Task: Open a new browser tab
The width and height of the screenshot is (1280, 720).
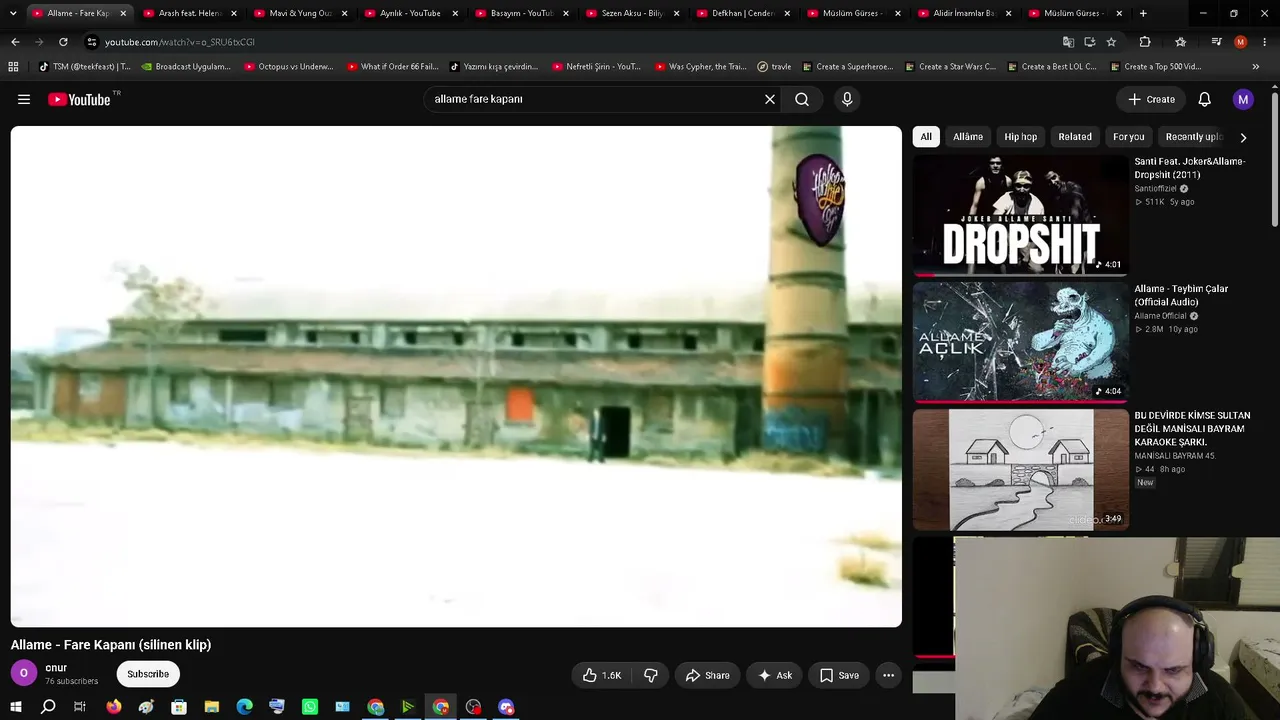Action: [1143, 13]
